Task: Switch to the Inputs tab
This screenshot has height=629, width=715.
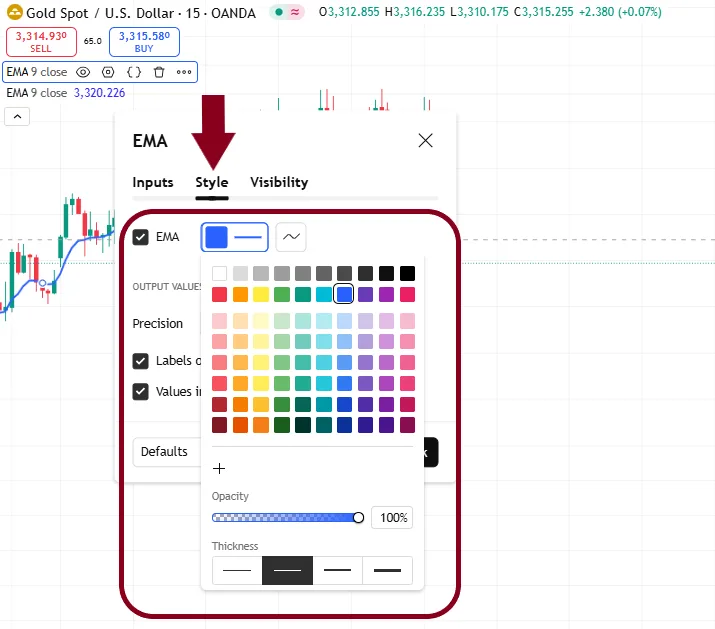Action: pyautogui.click(x=153, y=182)
